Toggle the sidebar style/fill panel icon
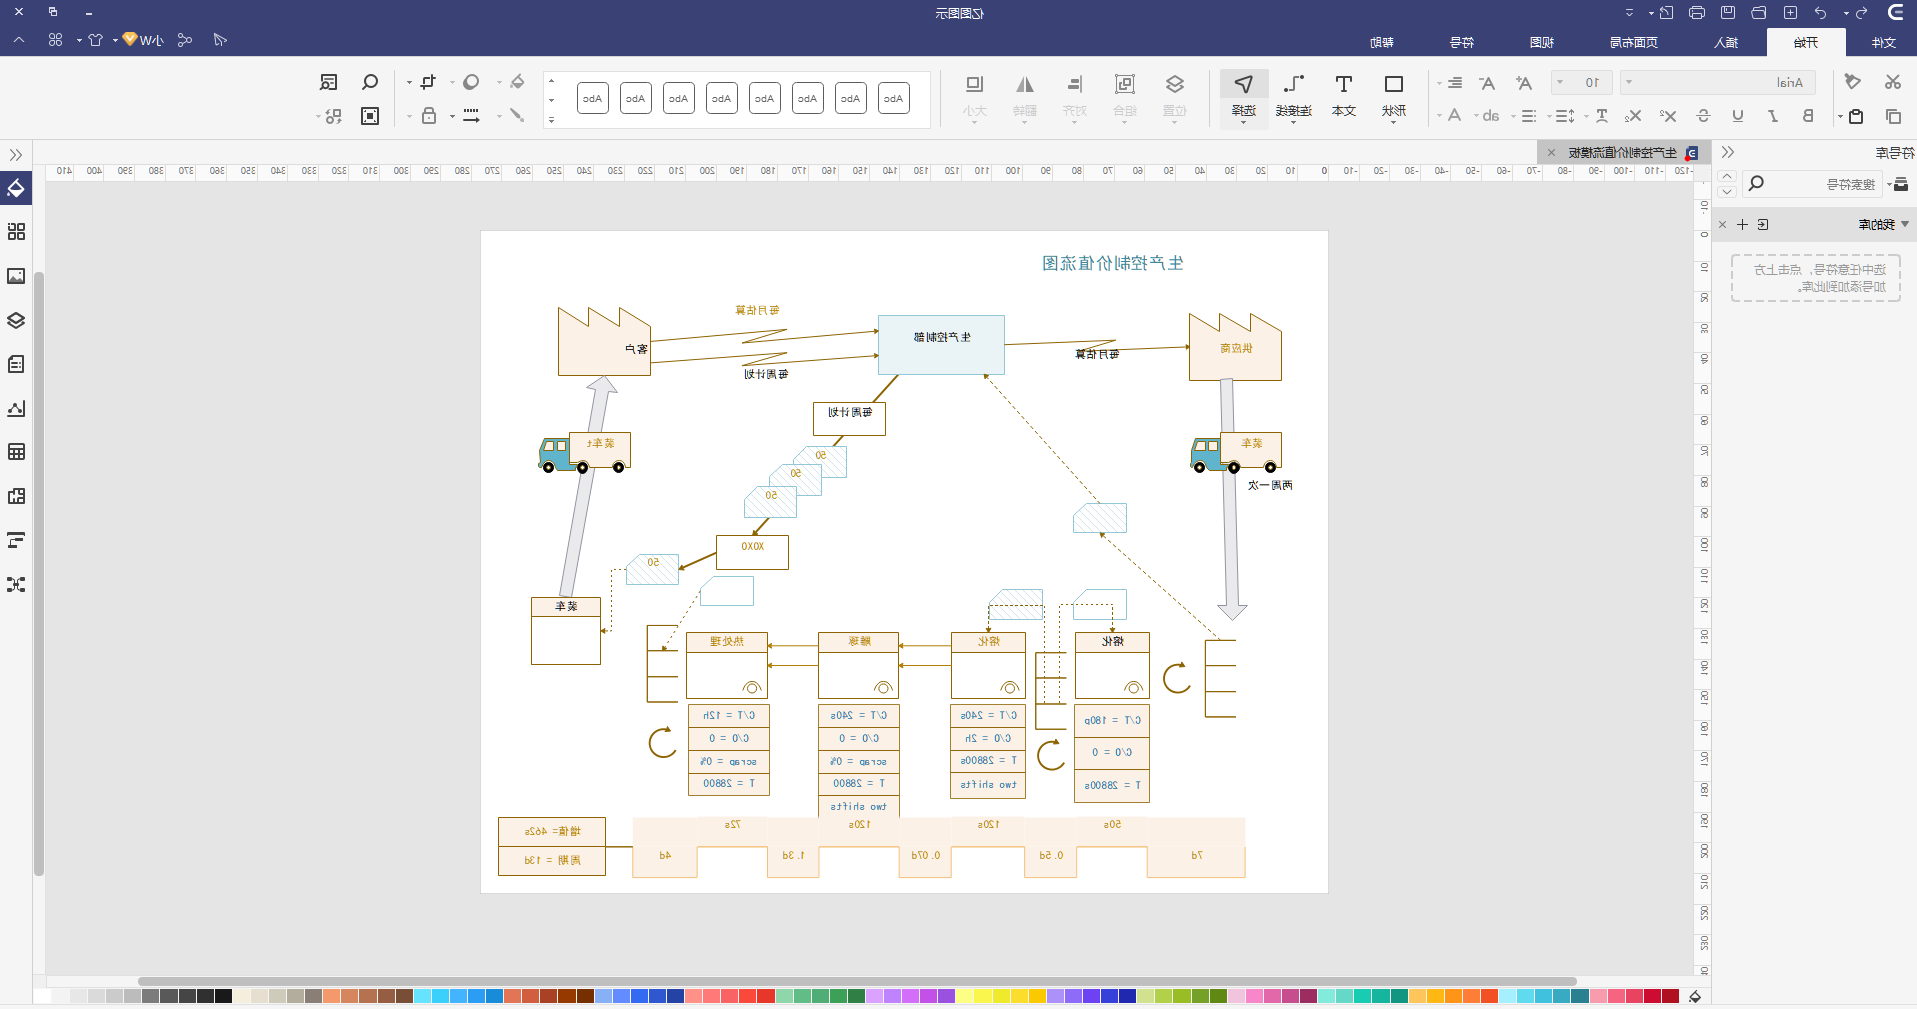1917x1009 pixels. point(16,188)
